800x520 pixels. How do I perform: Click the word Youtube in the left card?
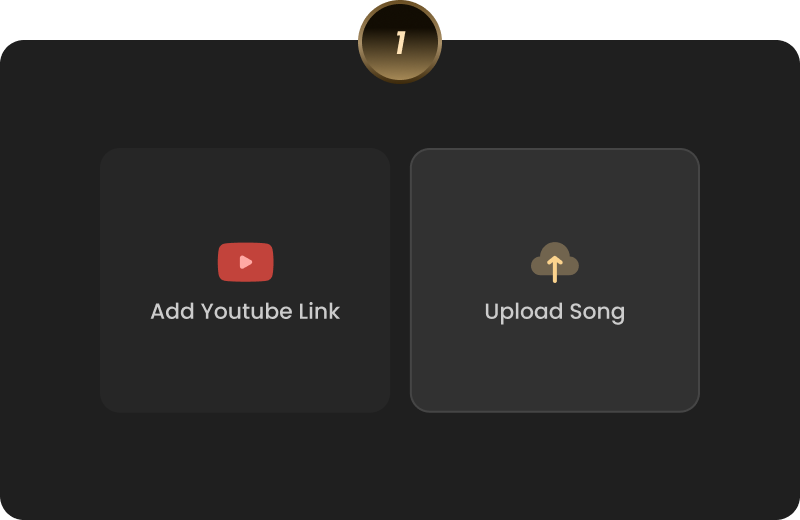click(246, 311)
